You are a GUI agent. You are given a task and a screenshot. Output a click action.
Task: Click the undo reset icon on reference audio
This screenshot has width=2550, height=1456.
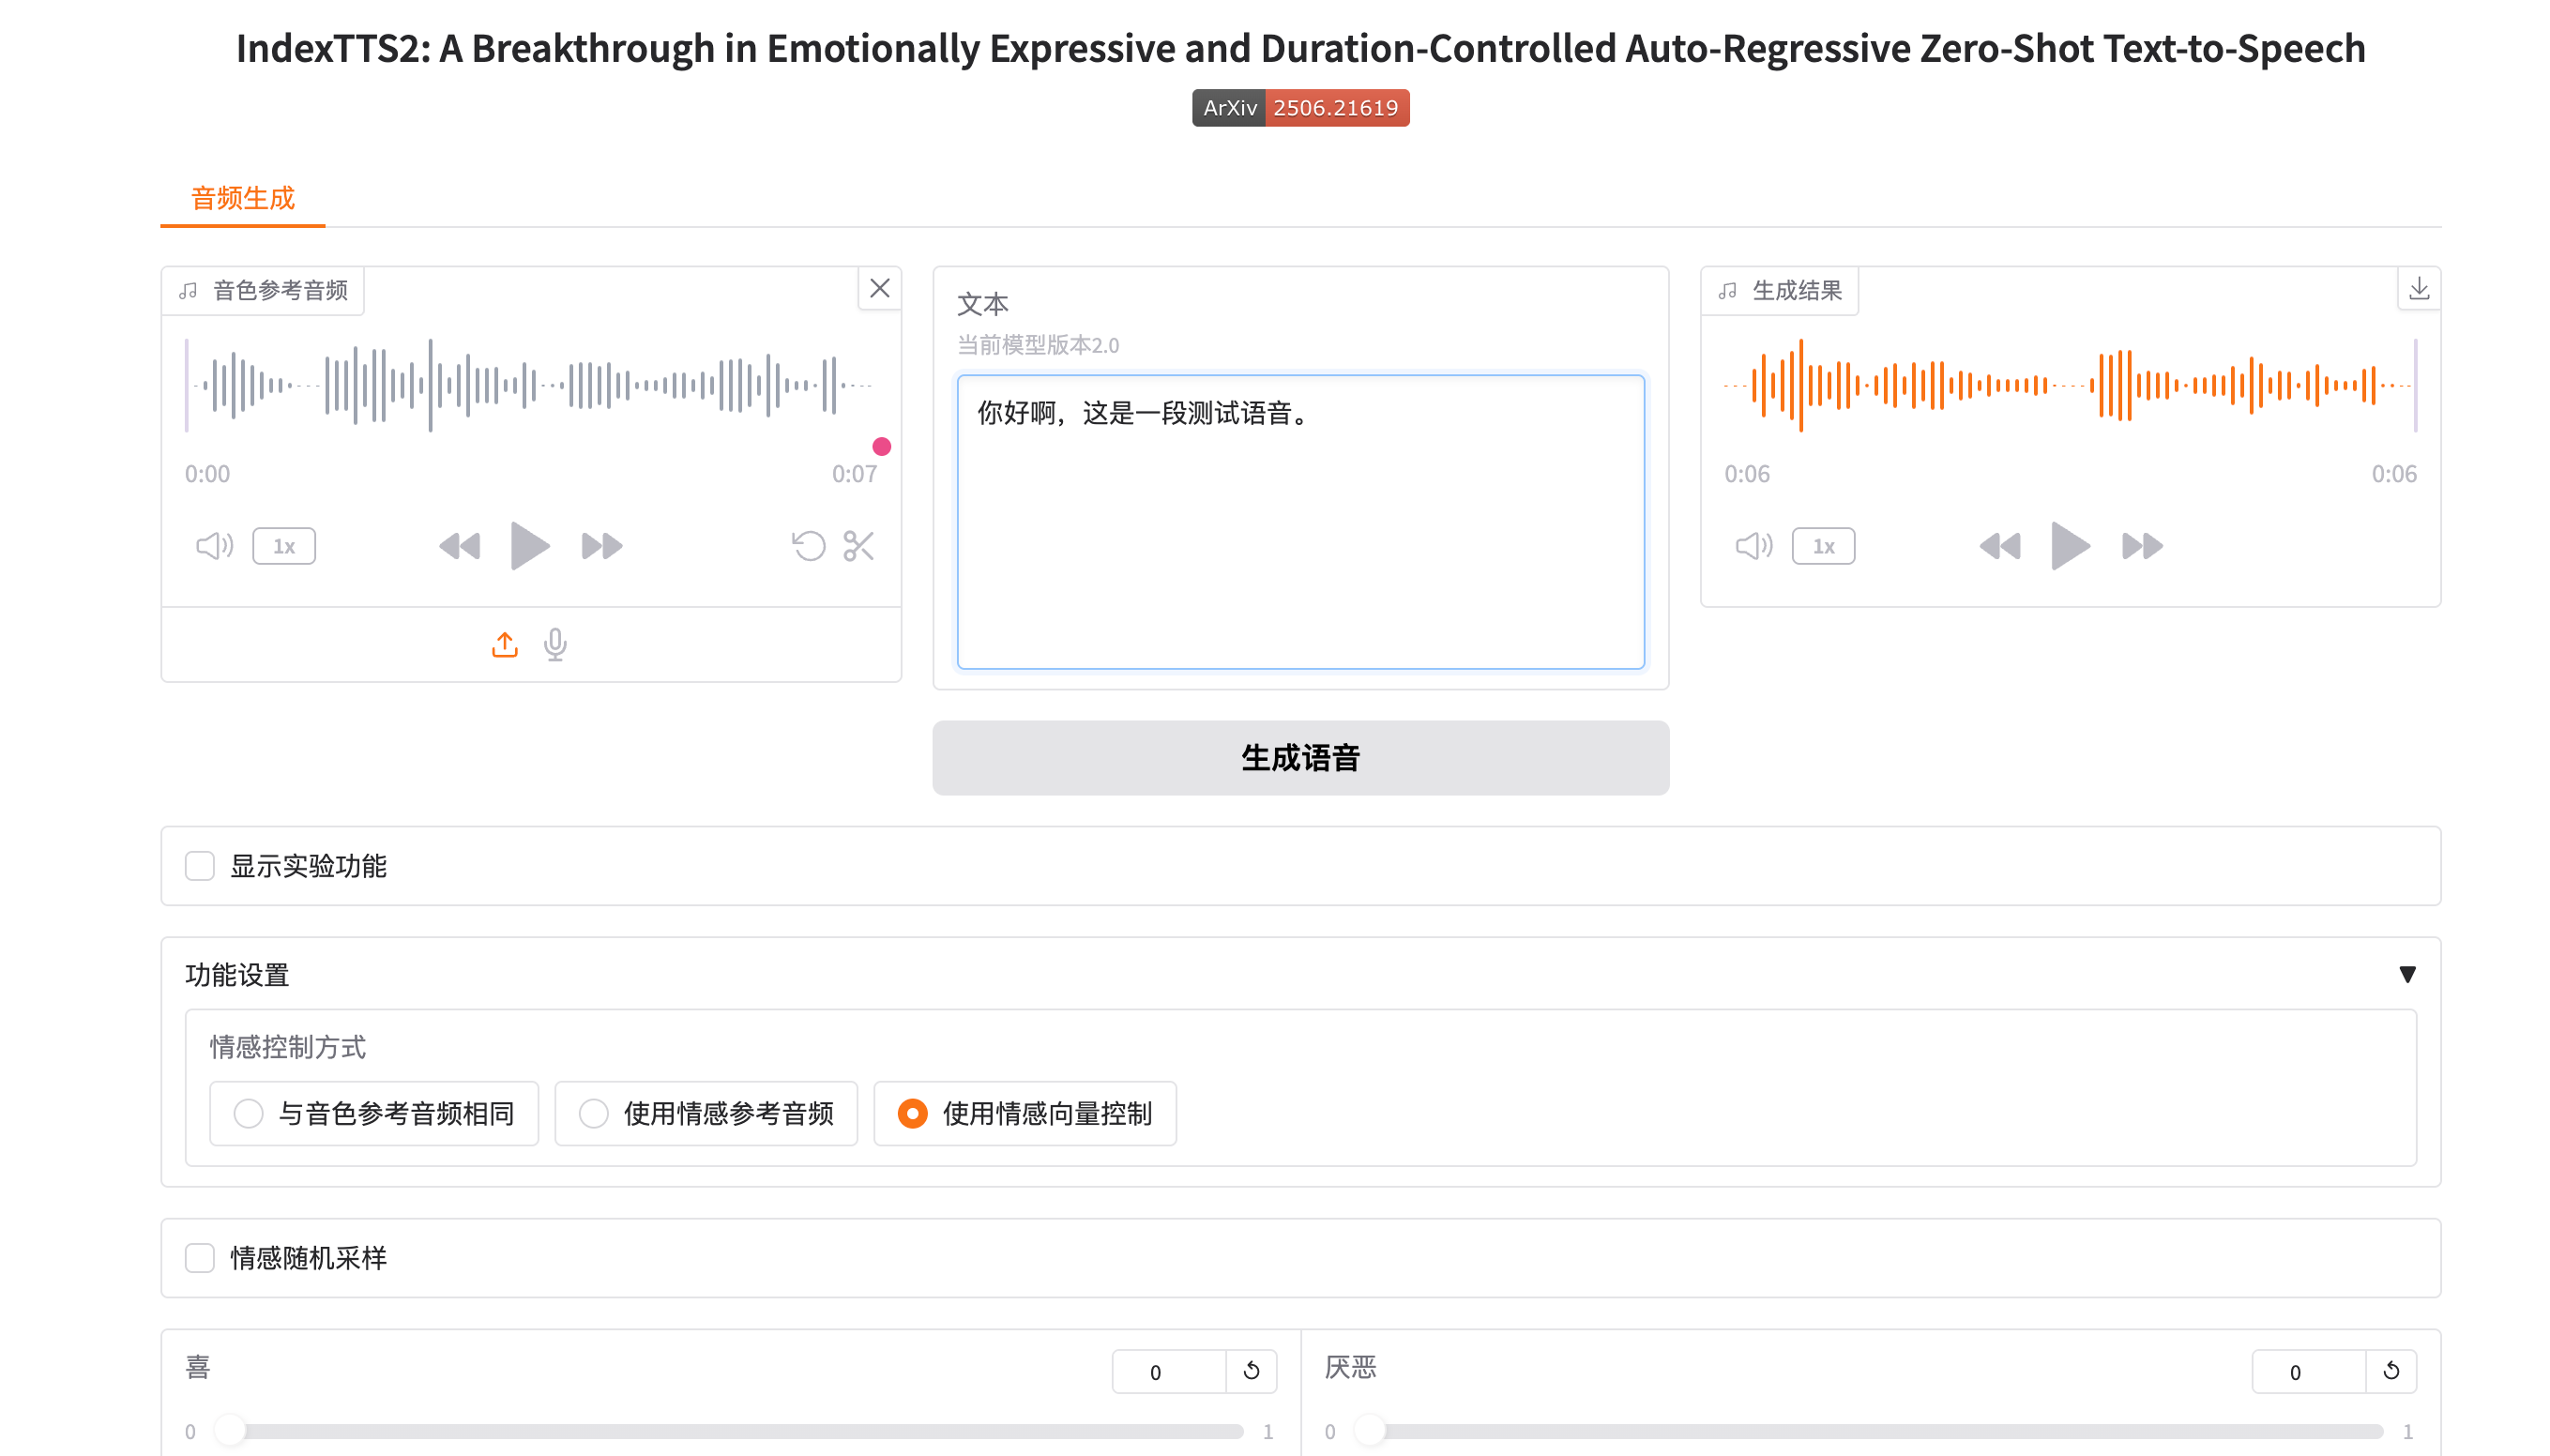pyautogui.click(x=808, y=546)
